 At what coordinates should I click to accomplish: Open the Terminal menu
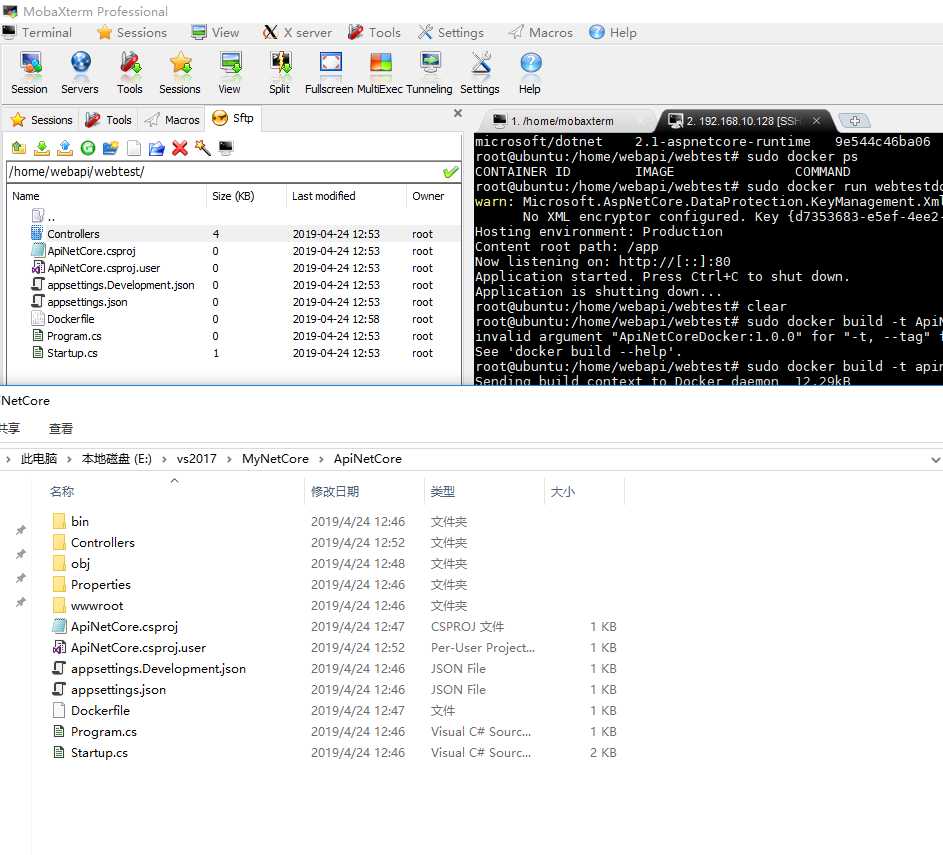[x=37, y=32]
